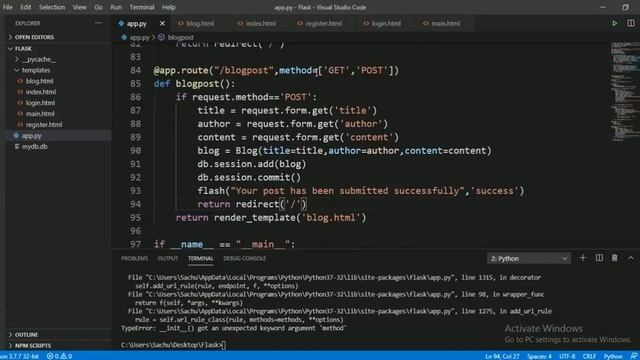This screenshot has height=360, width=640.
Task: Run Python file with the play icon
Action: (x=615, y=24)
